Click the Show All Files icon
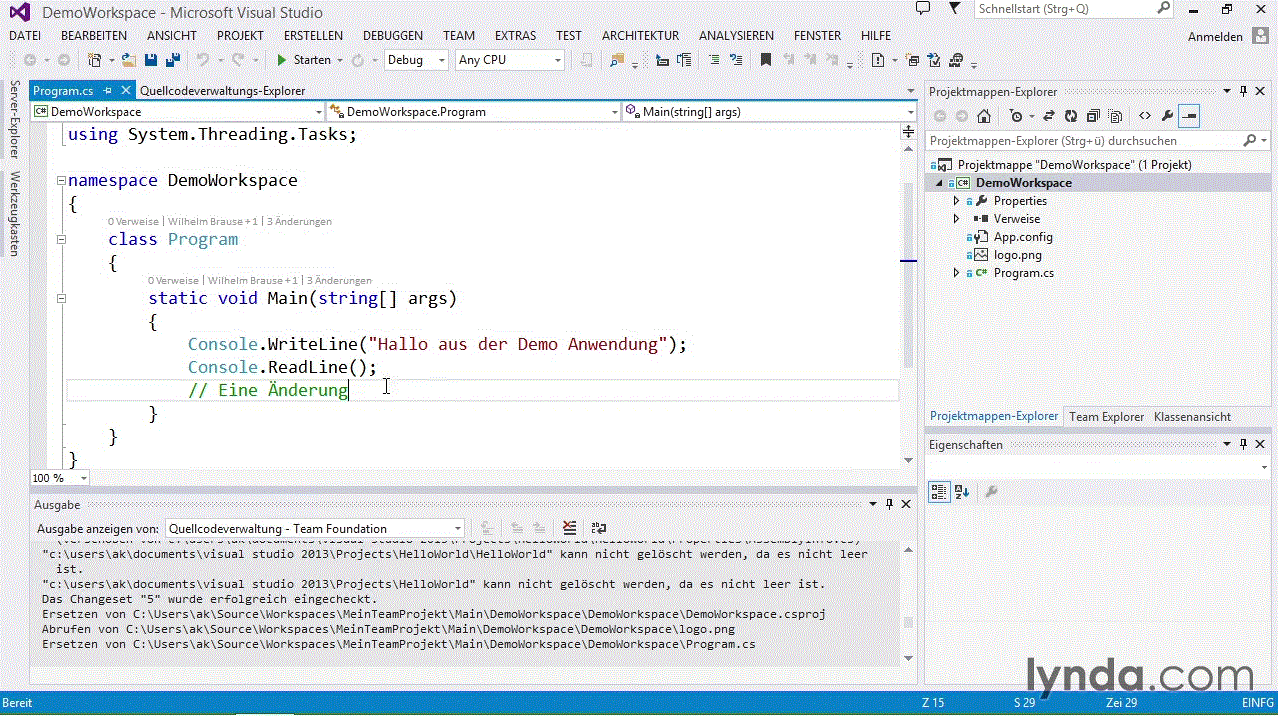Screen dimensions: 1278x716 point(1115,116)
